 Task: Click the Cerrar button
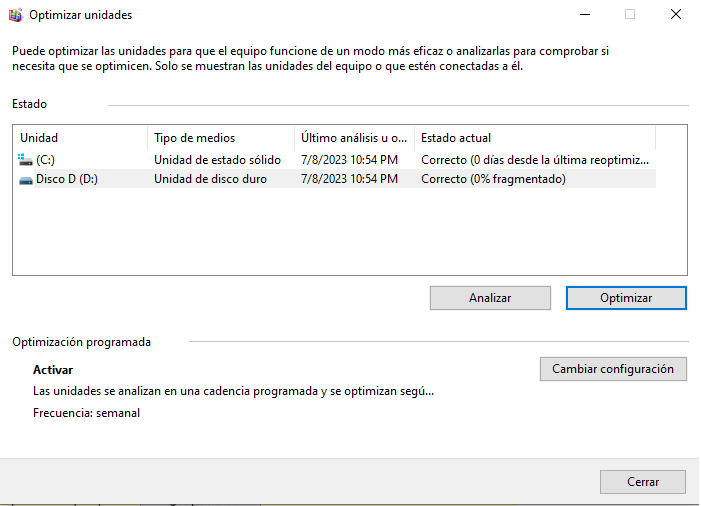pos(642,482)
